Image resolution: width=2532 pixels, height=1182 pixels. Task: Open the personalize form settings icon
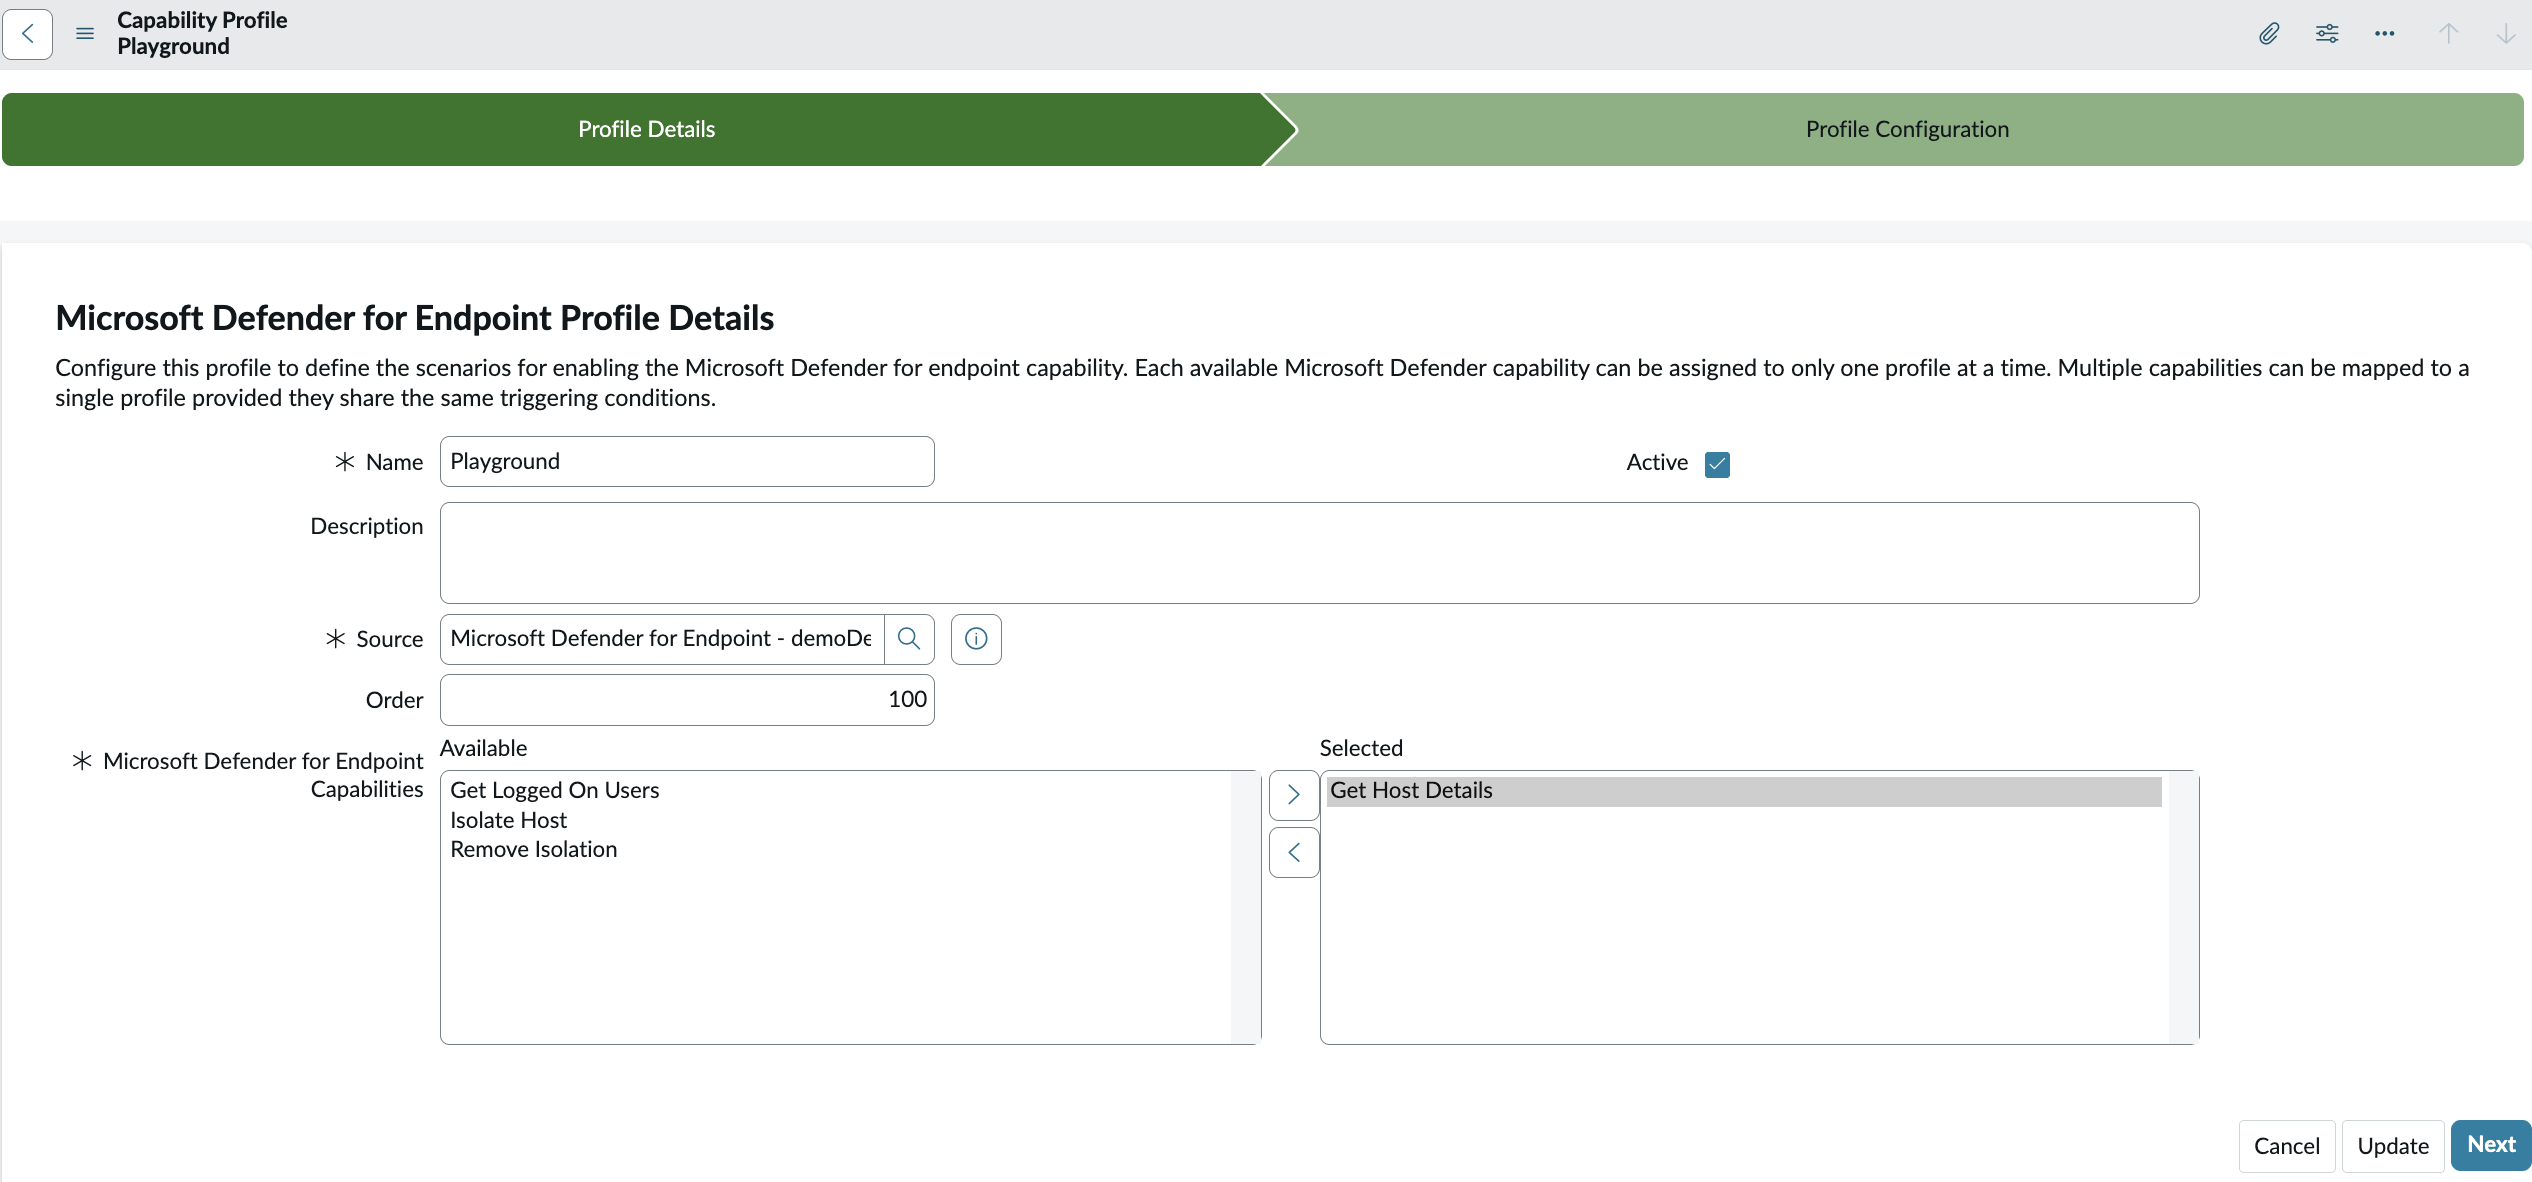(x=2327, y=34)
